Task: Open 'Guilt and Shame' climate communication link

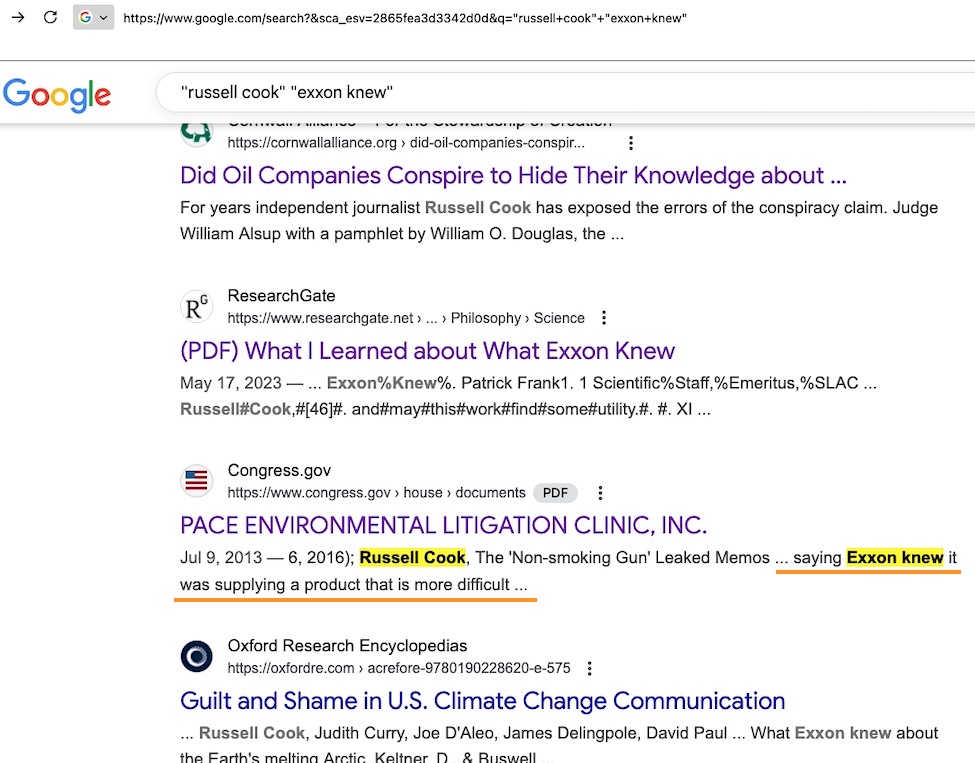Action: (482, 701)
